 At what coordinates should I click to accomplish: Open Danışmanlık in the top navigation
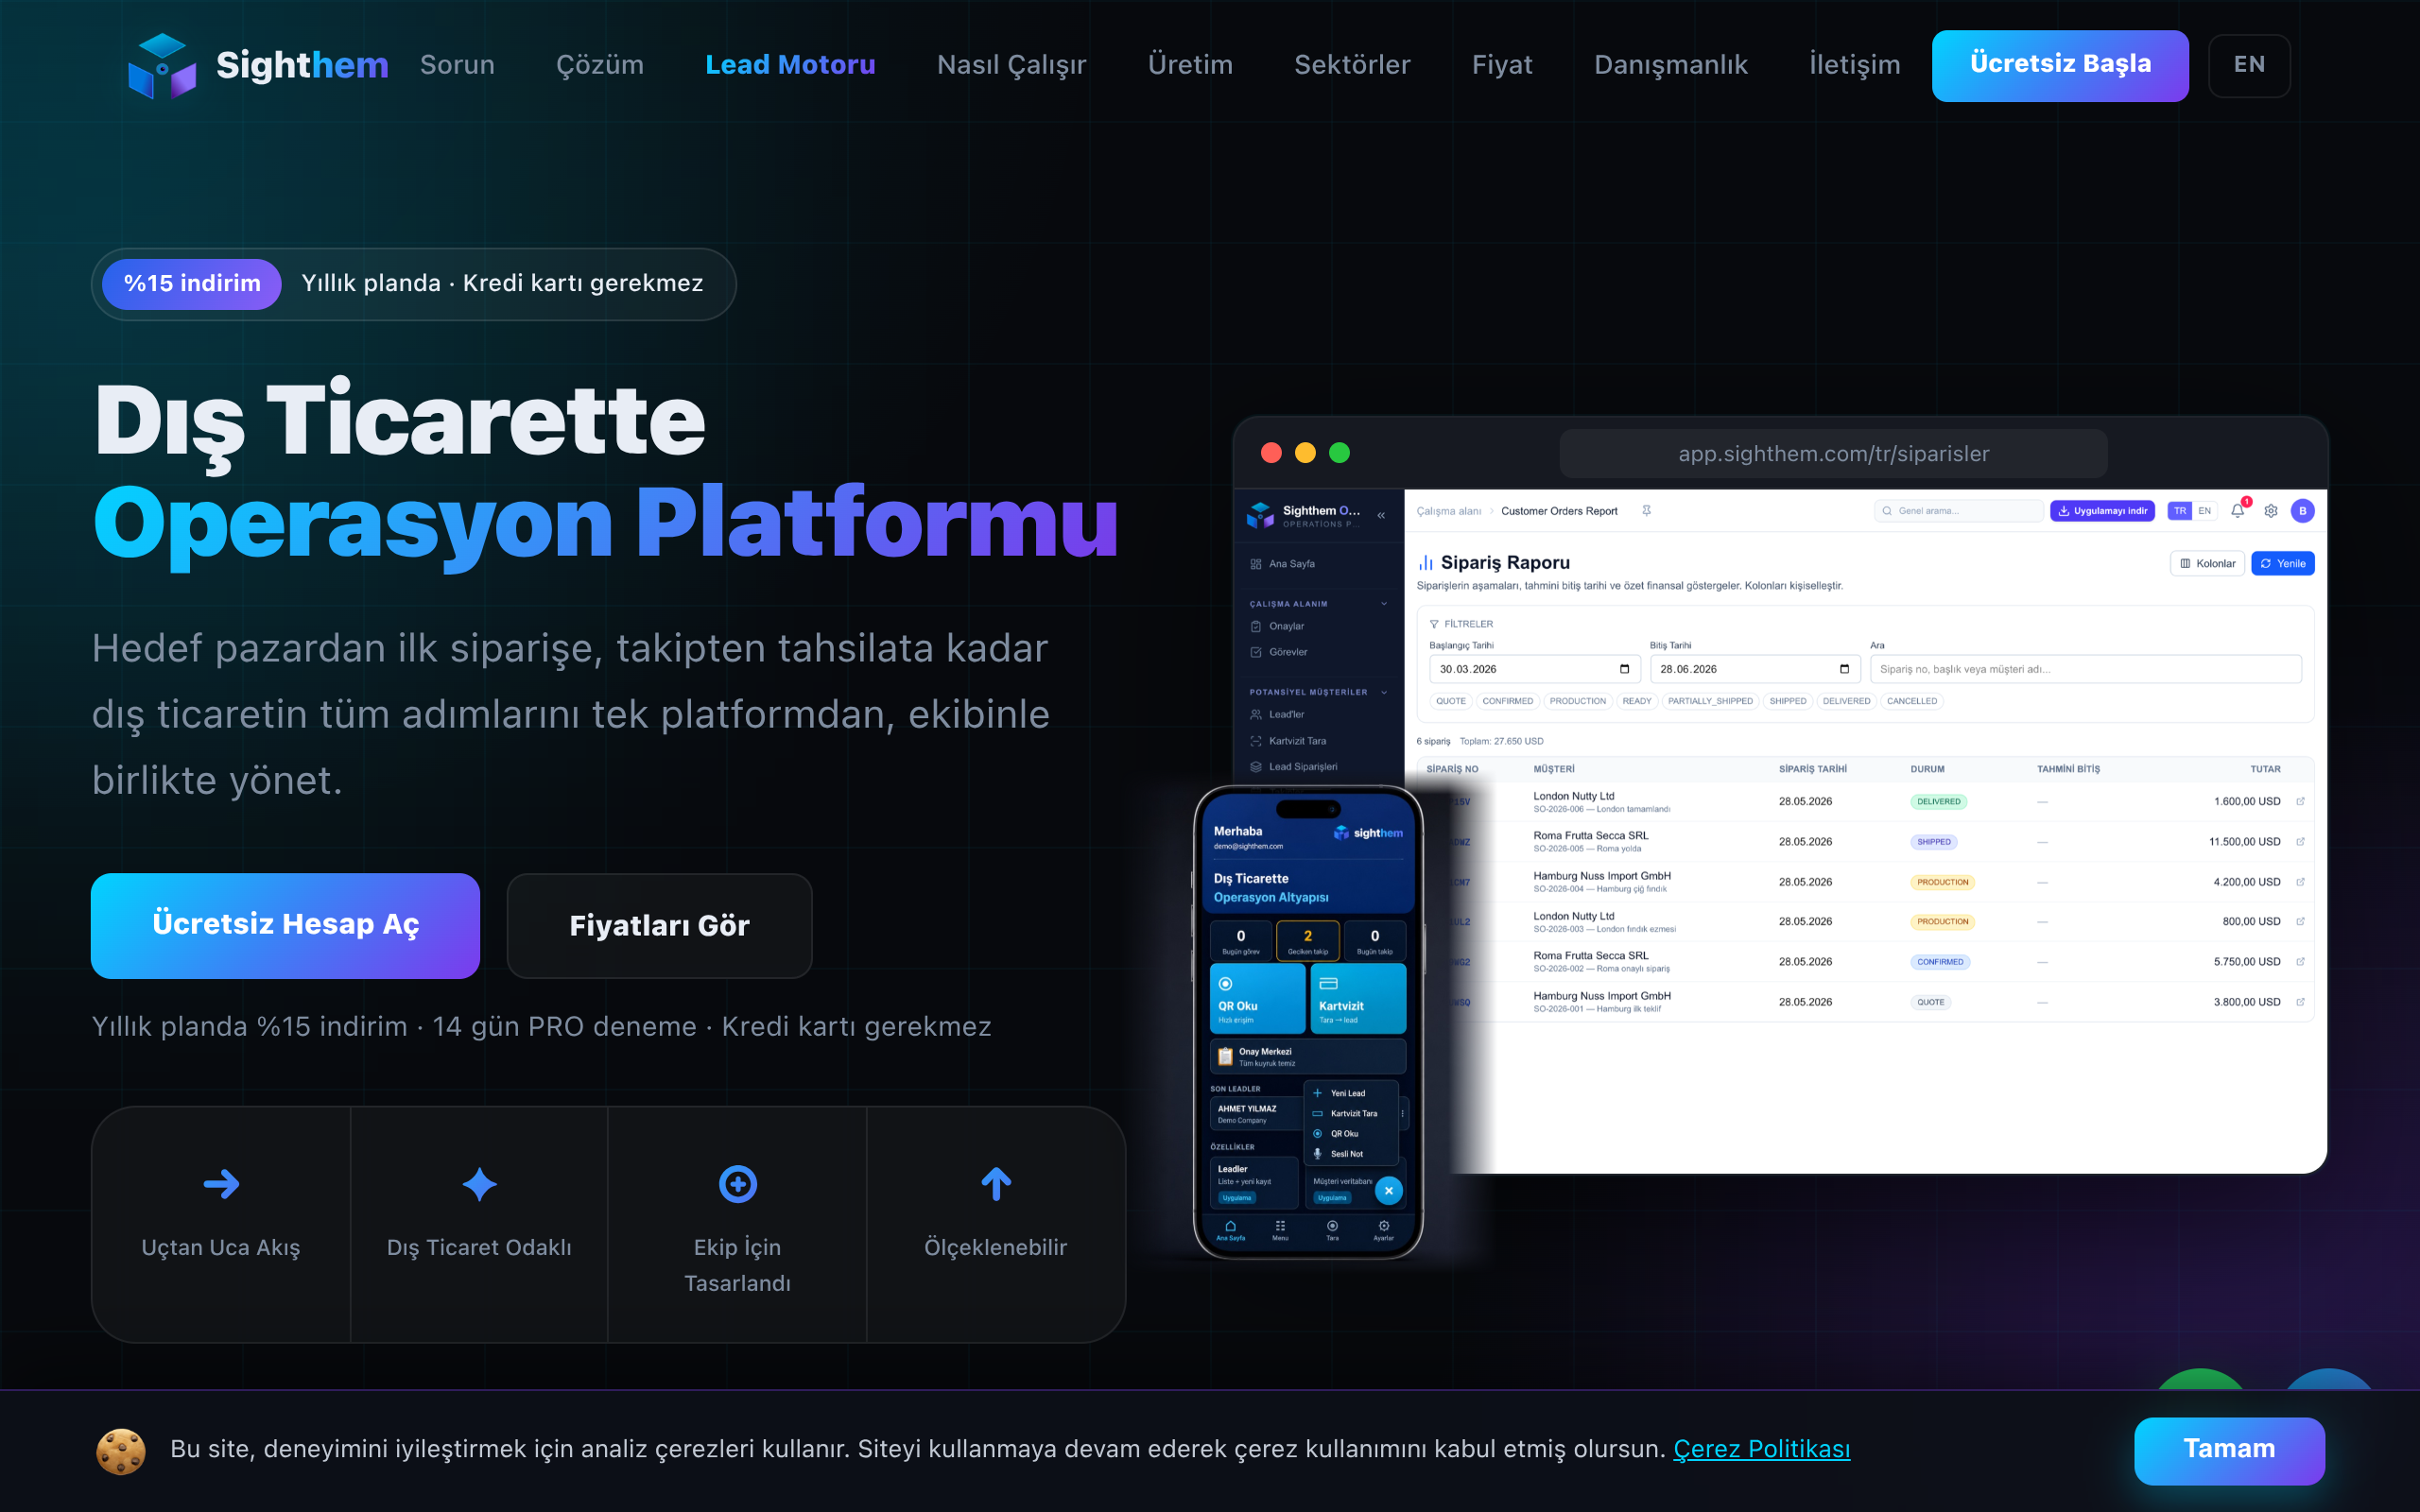pyautogui.click(x=1671, y=65)
